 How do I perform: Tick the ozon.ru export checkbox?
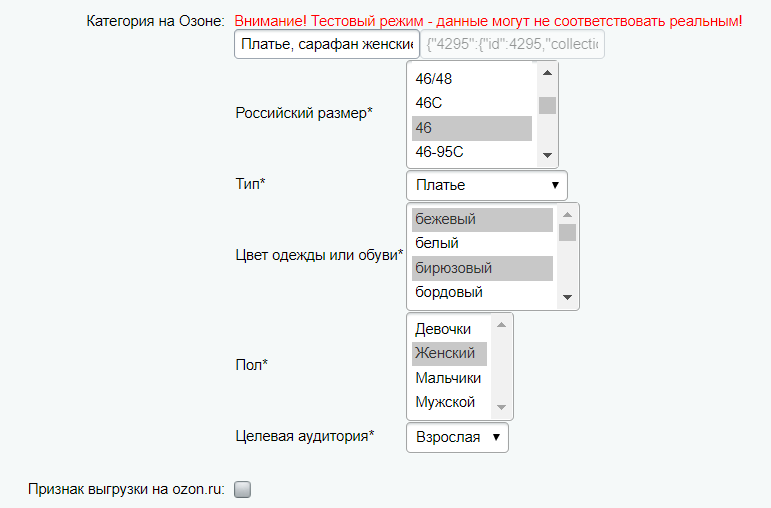click(242, 490)
